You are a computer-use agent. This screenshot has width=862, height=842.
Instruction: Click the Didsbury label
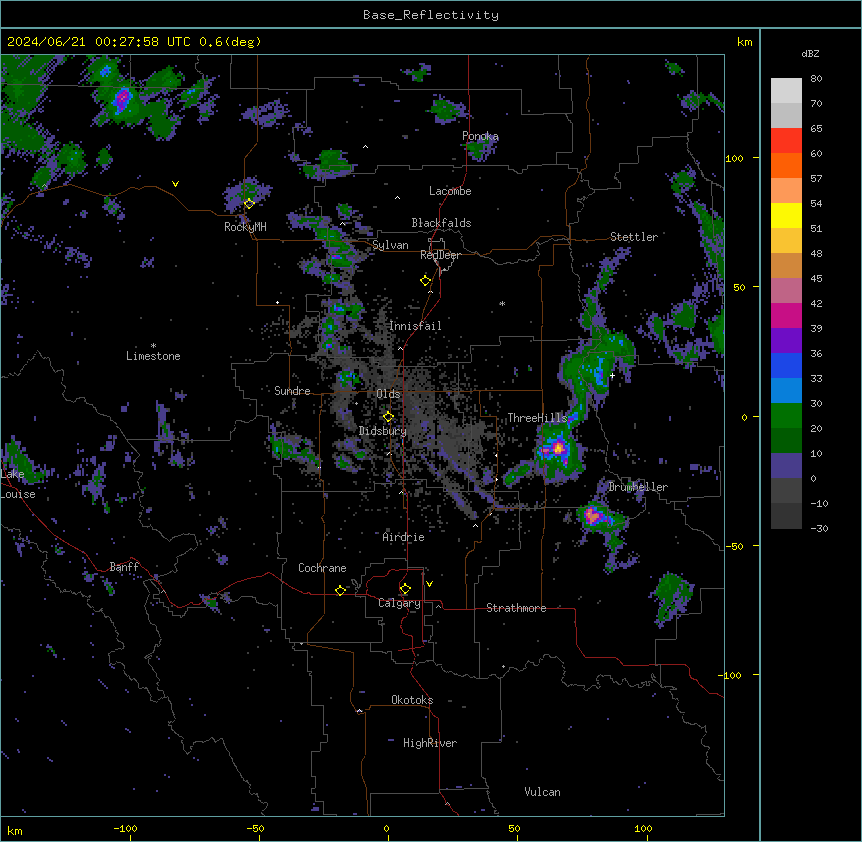click(383, 431)
